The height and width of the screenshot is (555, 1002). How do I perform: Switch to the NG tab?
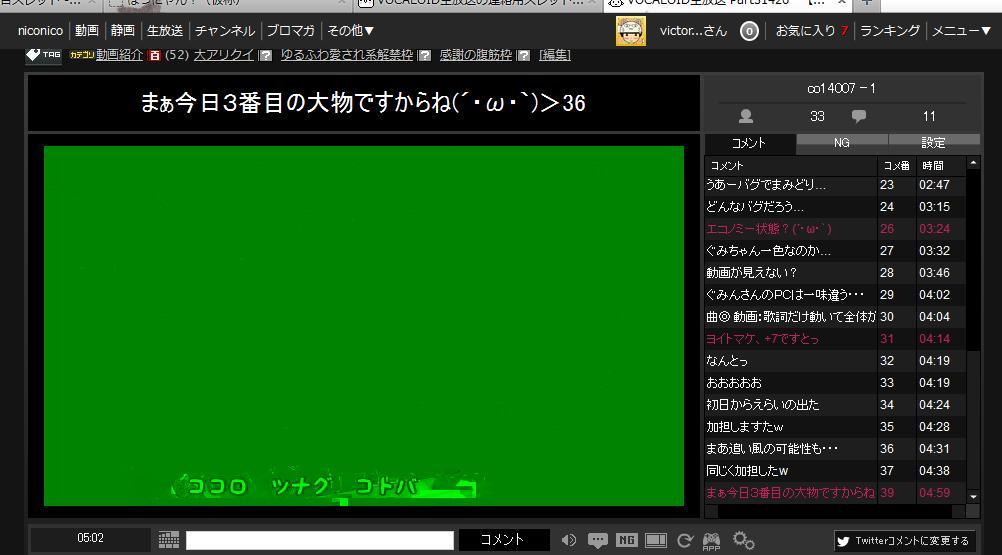coord(842,142)
